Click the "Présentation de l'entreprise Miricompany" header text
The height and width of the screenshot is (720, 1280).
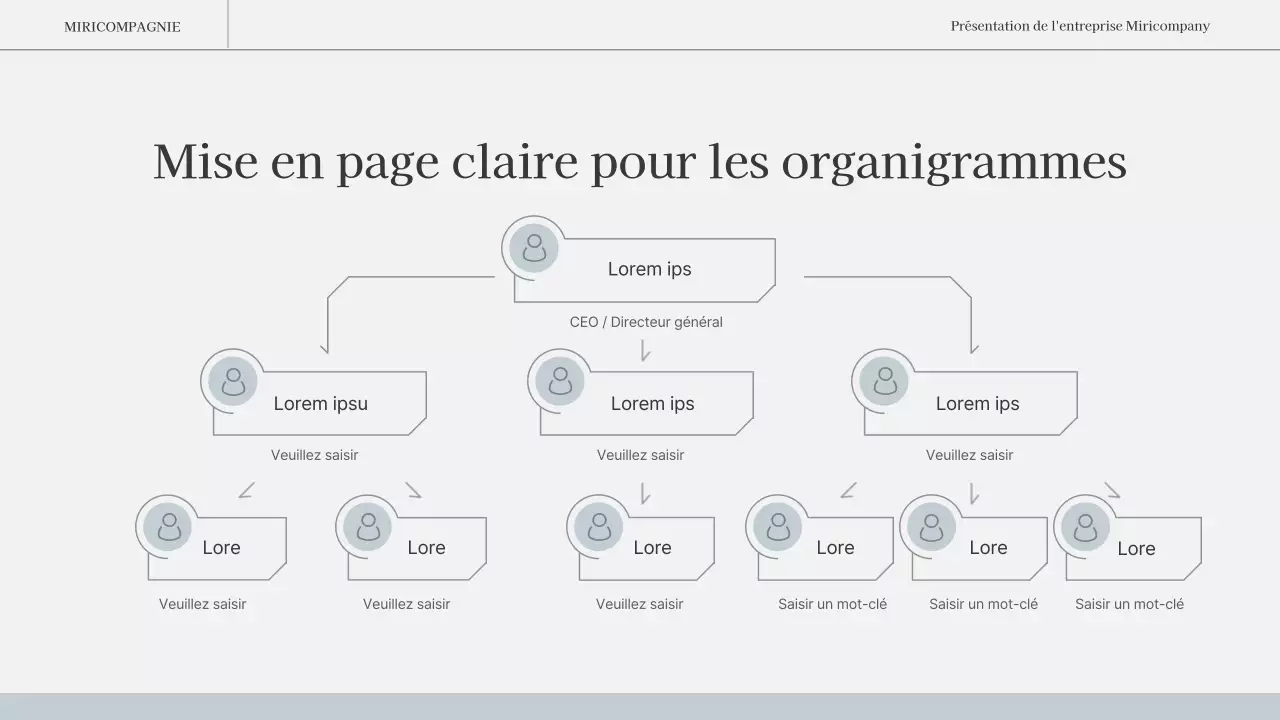[1080, 26]
